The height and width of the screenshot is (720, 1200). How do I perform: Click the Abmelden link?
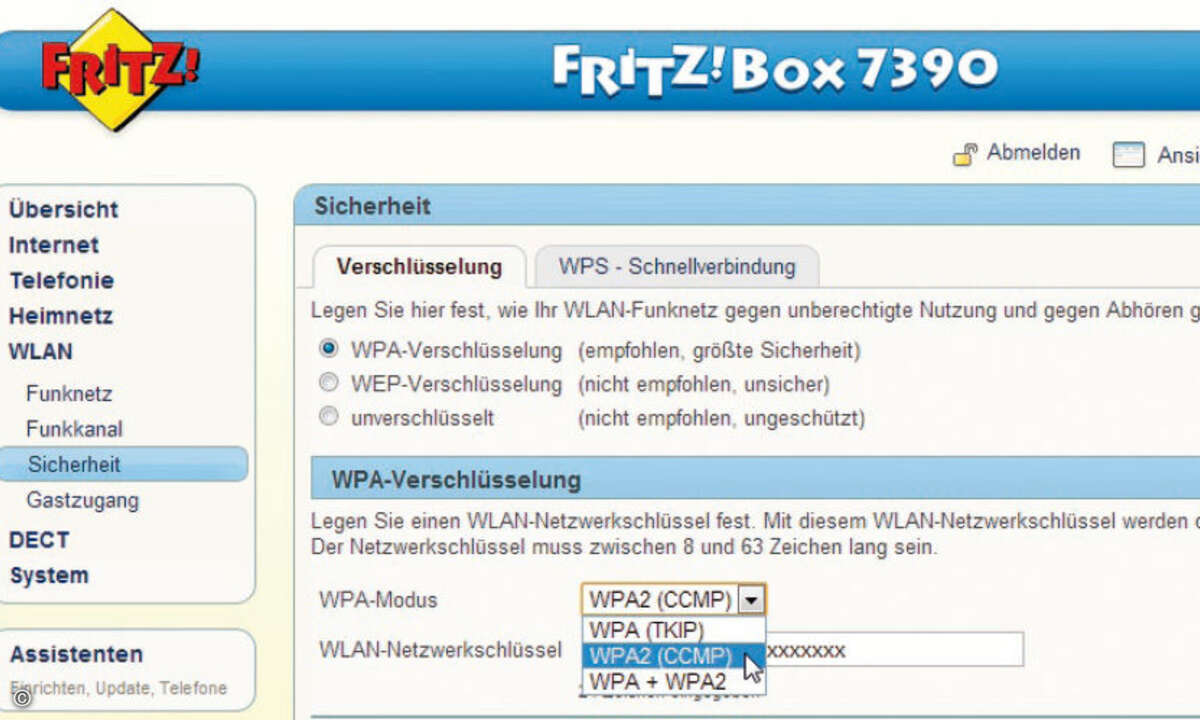click(x=1034, y=153)
